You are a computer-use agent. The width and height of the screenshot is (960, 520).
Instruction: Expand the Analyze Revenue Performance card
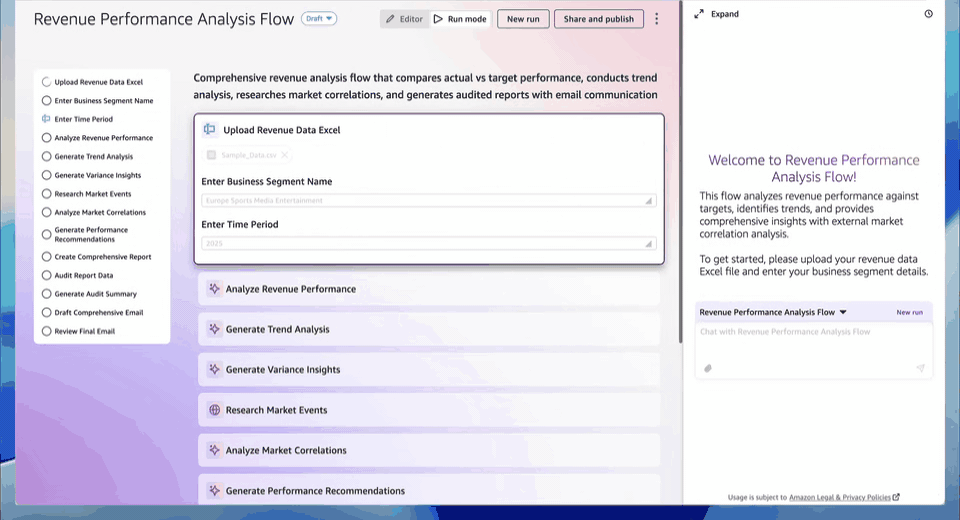429,288
